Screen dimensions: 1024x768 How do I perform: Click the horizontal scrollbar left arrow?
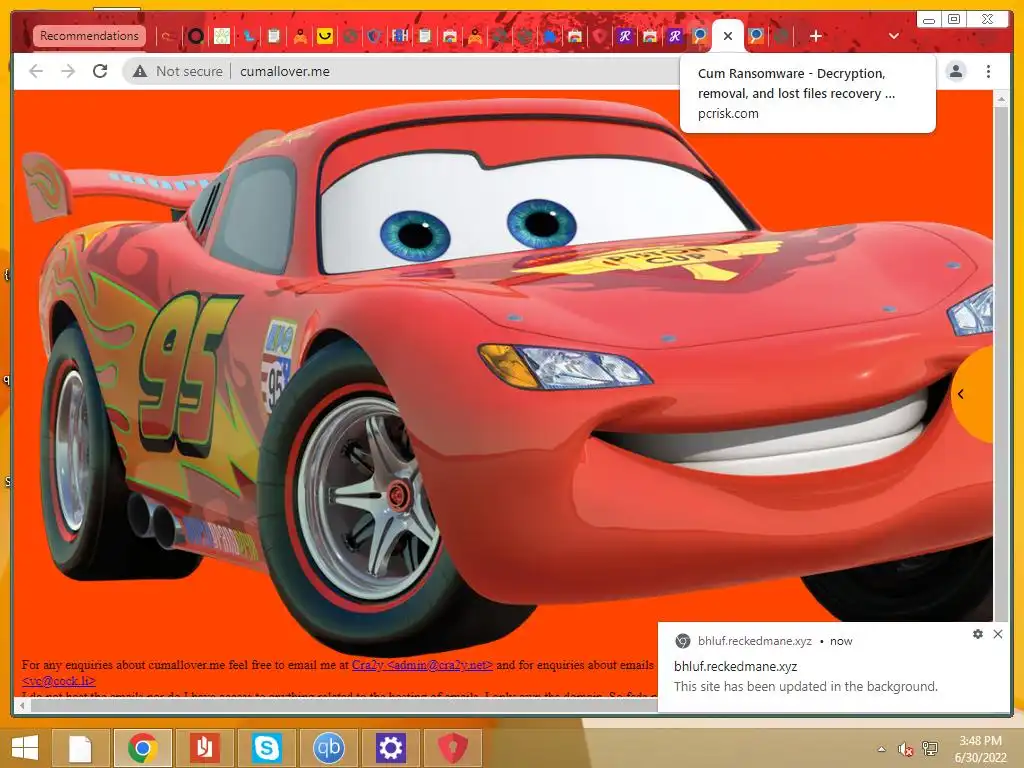click(23, 705)
